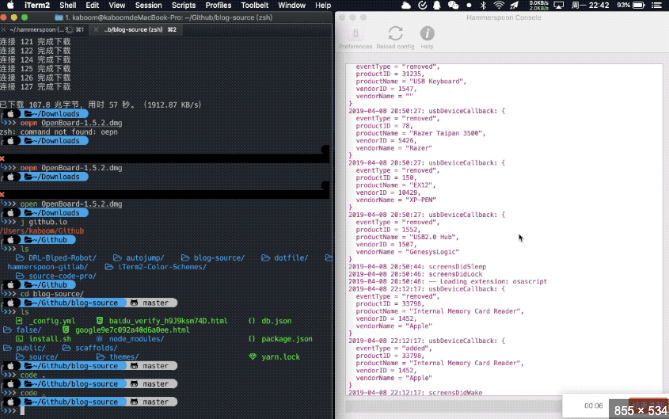Image resolution: width=669 pixels, height=419 pixels.
Task: Click '_config.yml' in the ls output
Action: pos(52,321)
